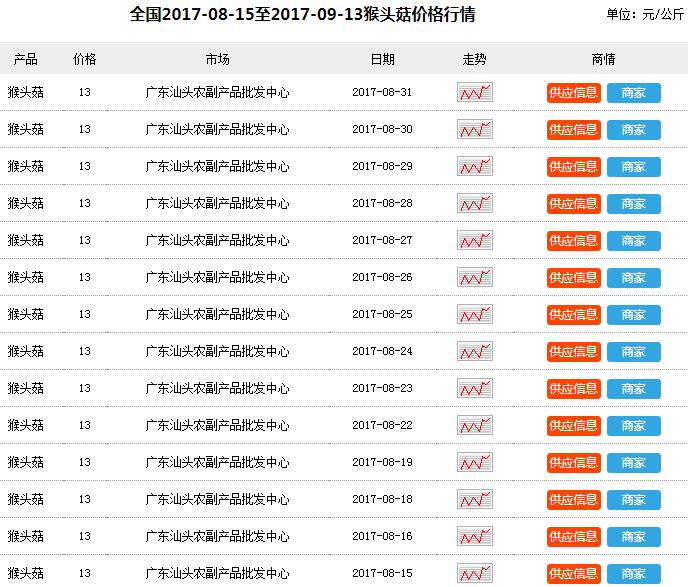Open 商家 button for 2017-08-29 row
Screen dimensions: 688x587
point(633,167)
